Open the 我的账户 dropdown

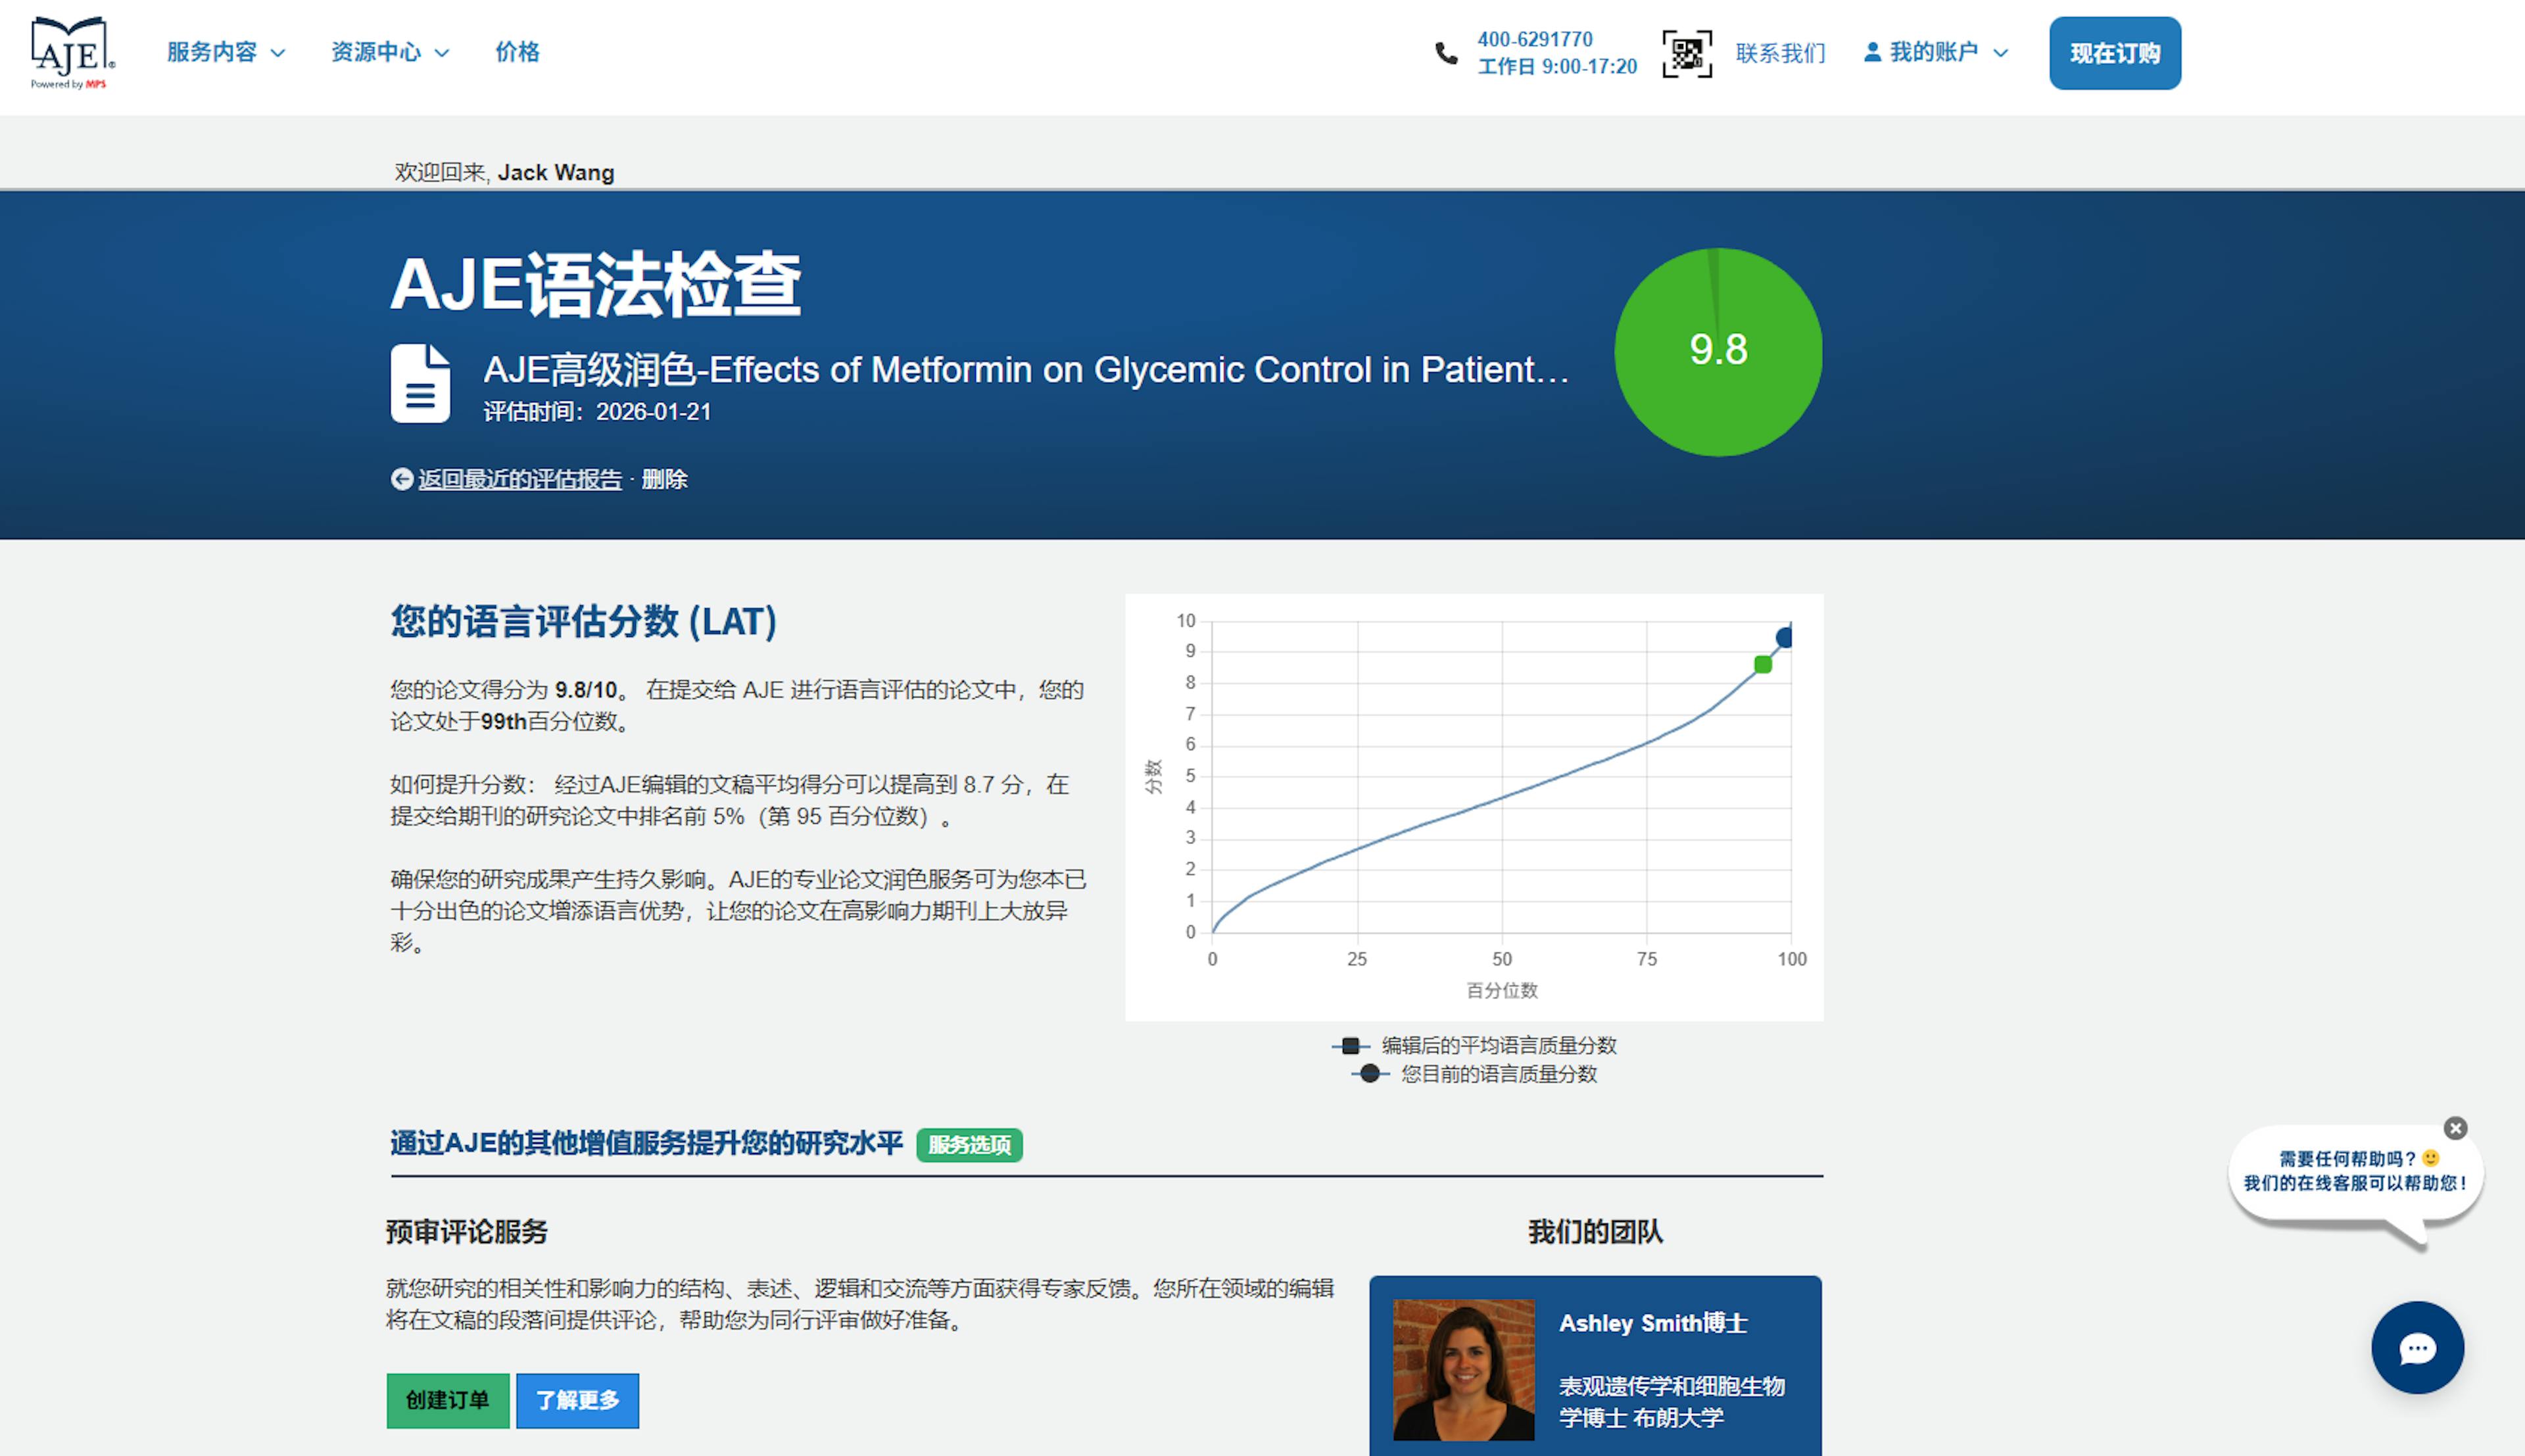[1936, 52]
